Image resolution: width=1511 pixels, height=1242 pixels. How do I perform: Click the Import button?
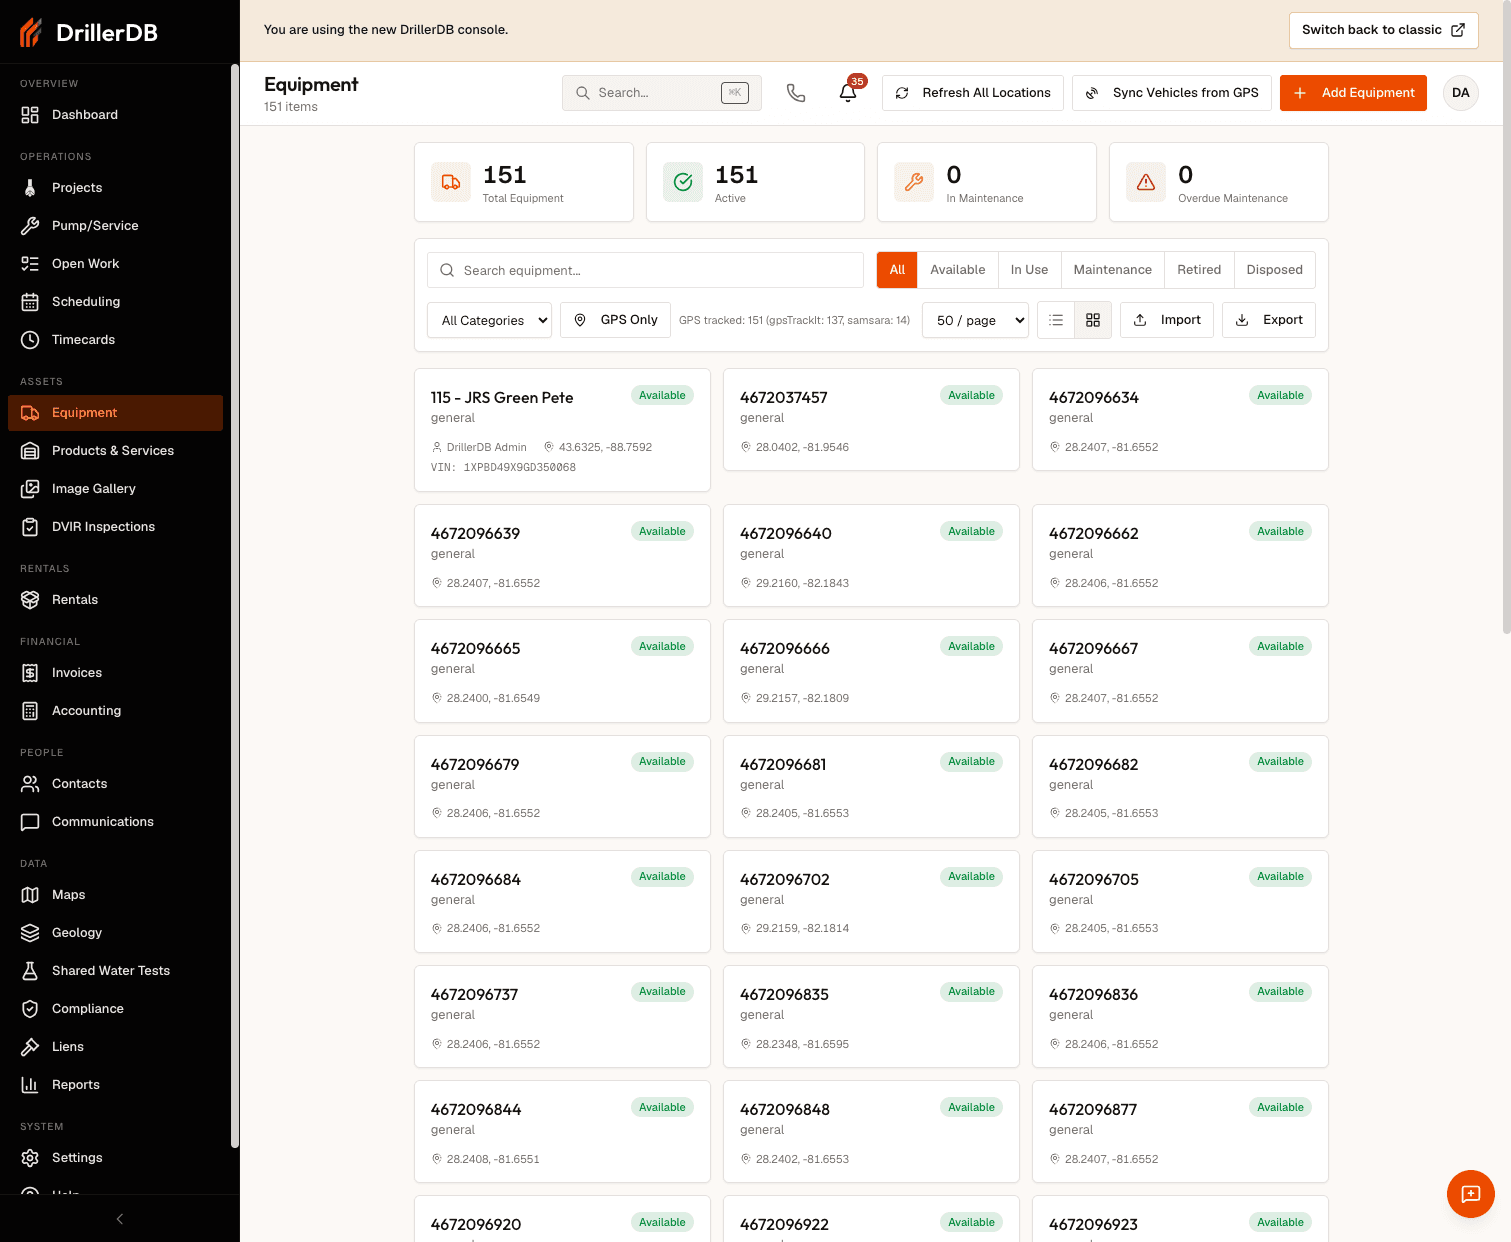pyautogui.click(x=1167, y=320)
